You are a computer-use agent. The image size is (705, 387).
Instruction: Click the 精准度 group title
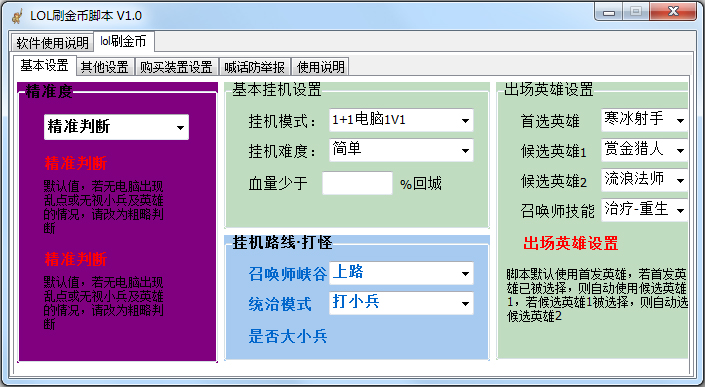(x=49, y=92)
